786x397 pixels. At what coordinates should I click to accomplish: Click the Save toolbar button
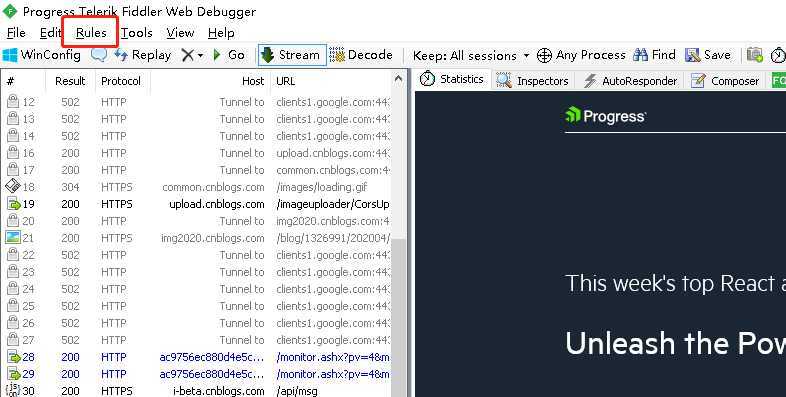tap(708, 55)
